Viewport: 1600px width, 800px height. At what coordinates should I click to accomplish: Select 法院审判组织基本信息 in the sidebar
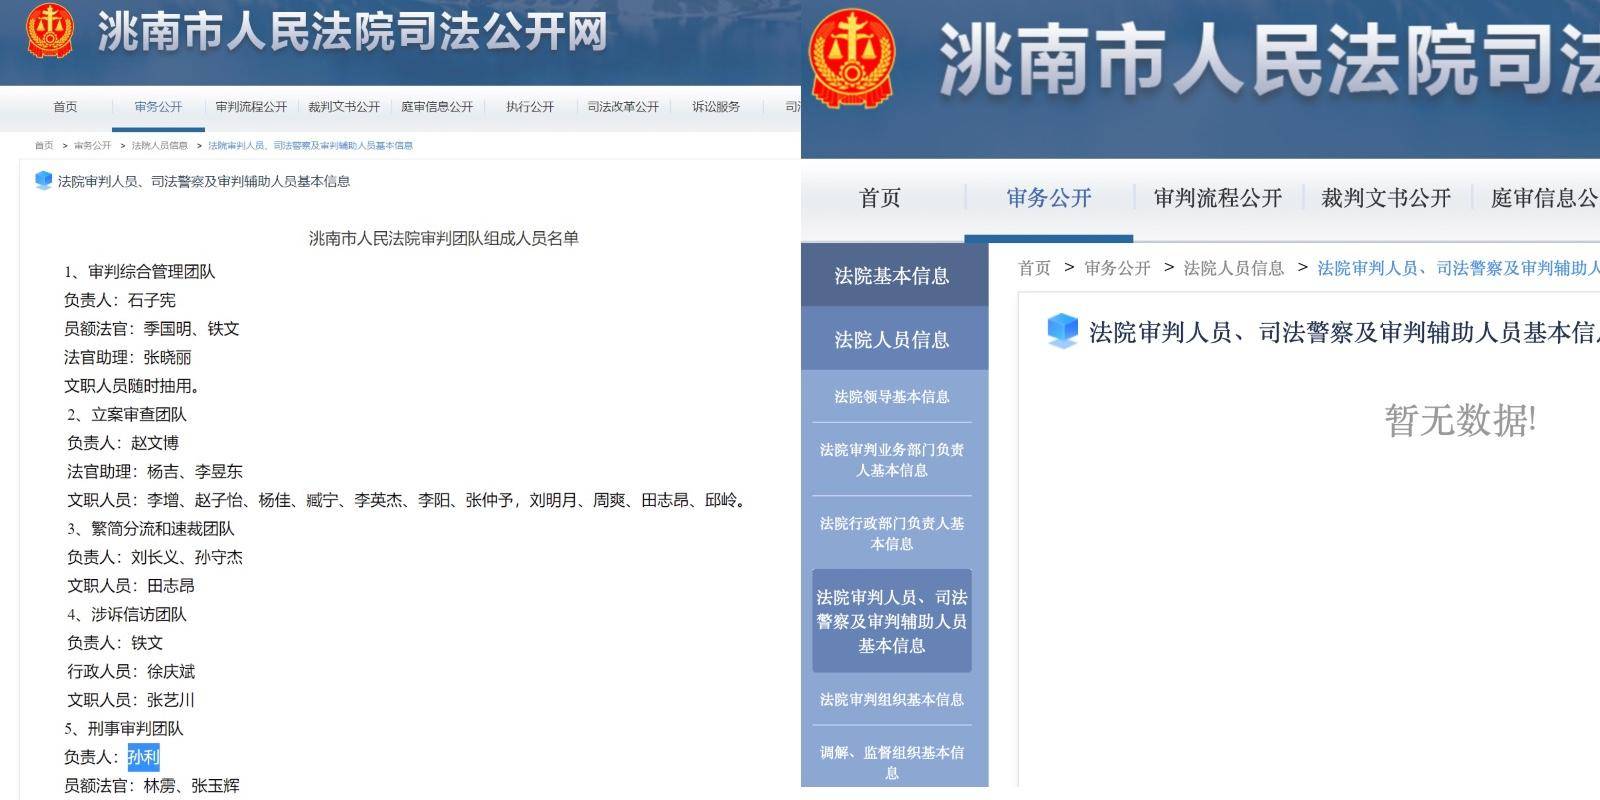point(892,700)
